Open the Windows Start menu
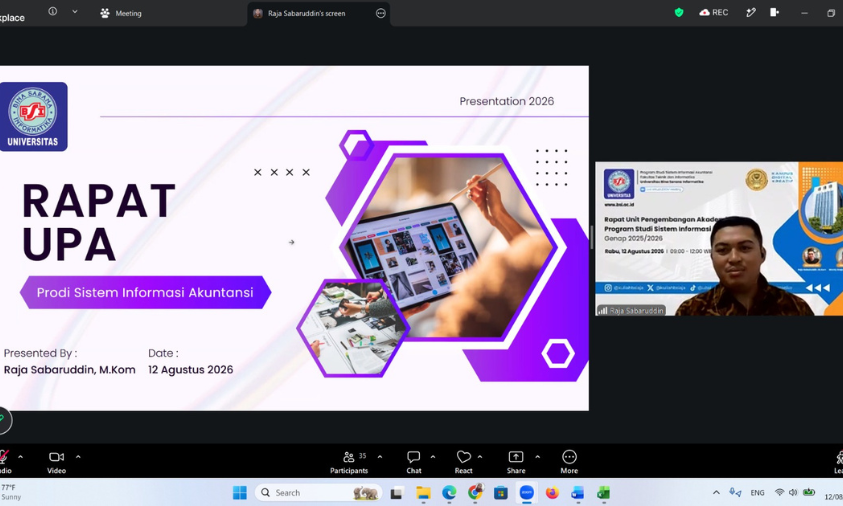The image size is (843, 506). pos(239,493)
